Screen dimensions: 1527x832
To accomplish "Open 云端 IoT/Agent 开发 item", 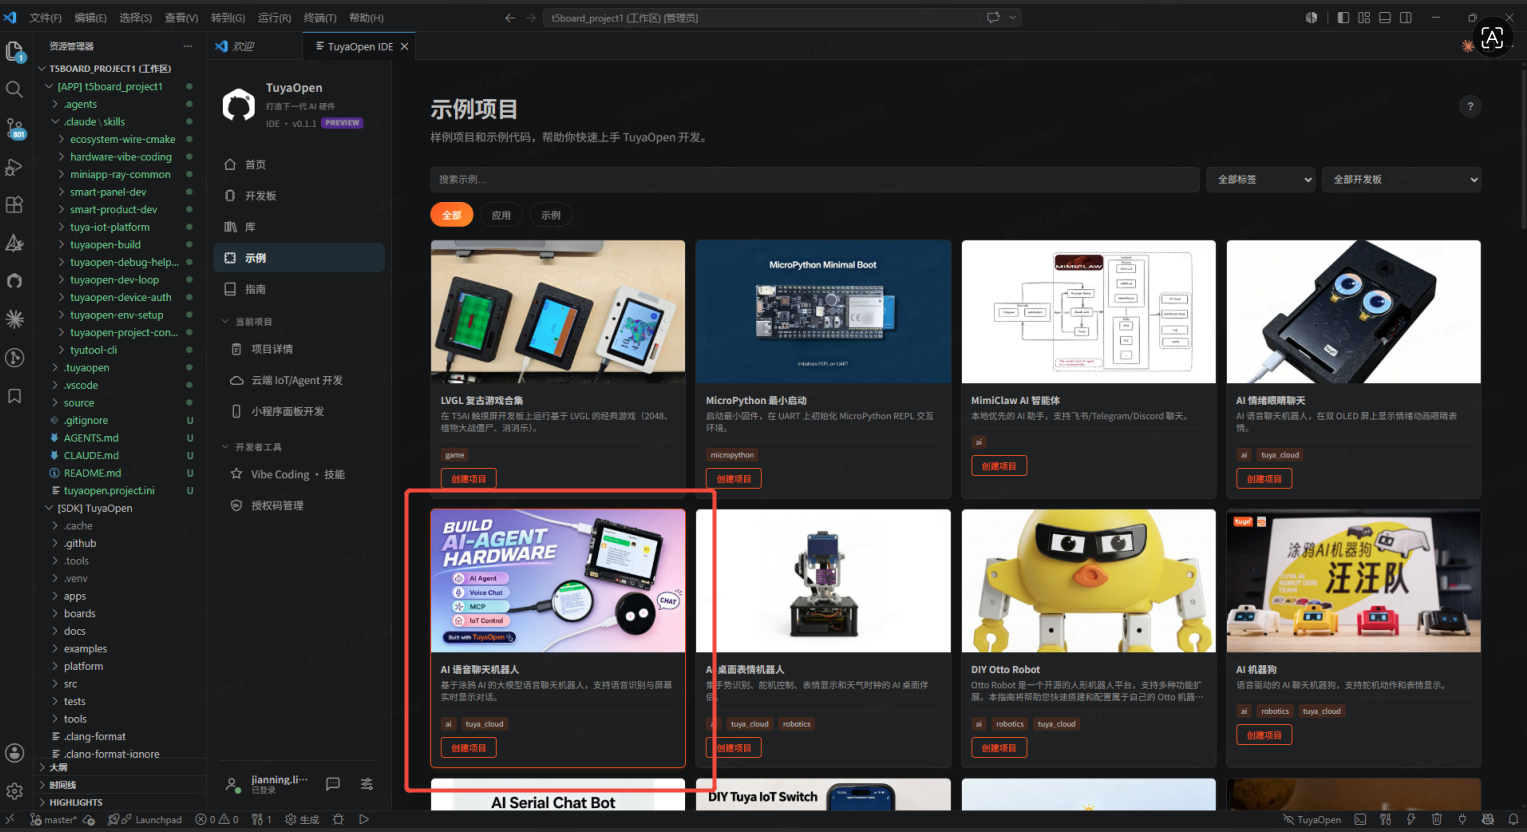I will click(x=299, y=380).
